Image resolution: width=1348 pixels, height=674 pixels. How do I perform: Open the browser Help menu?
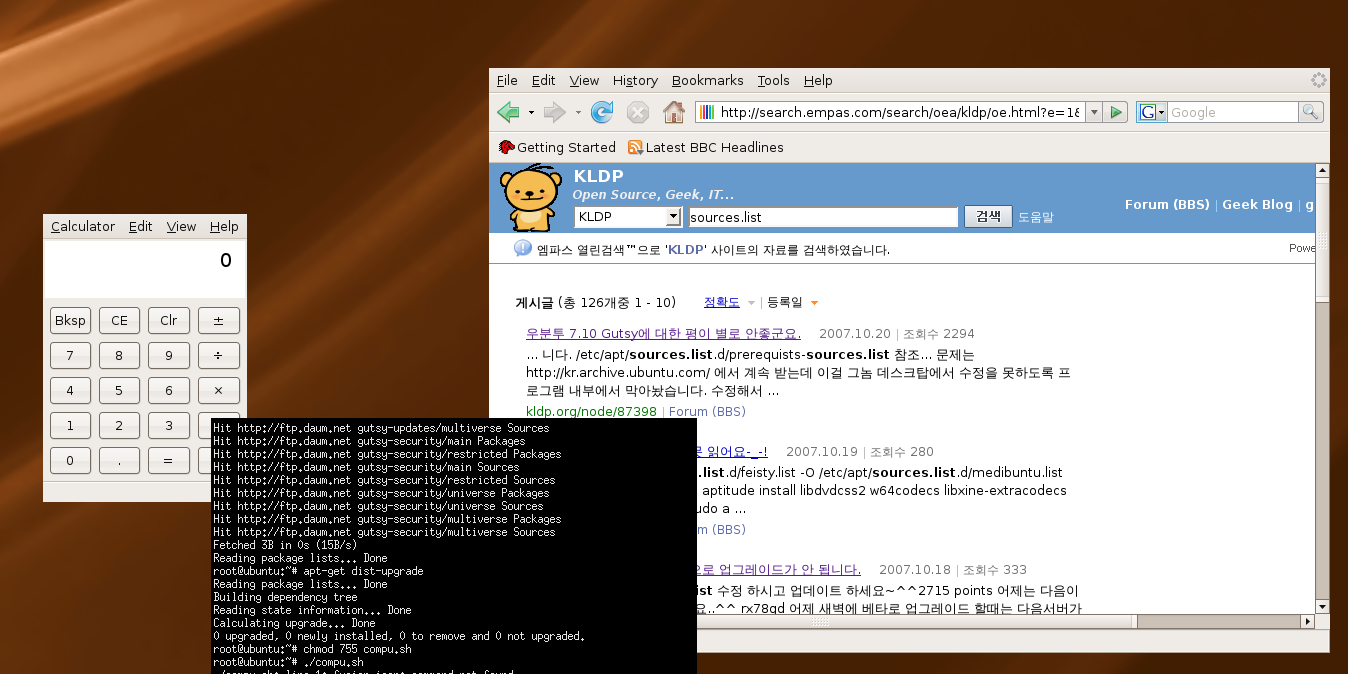tap(818, 80)
